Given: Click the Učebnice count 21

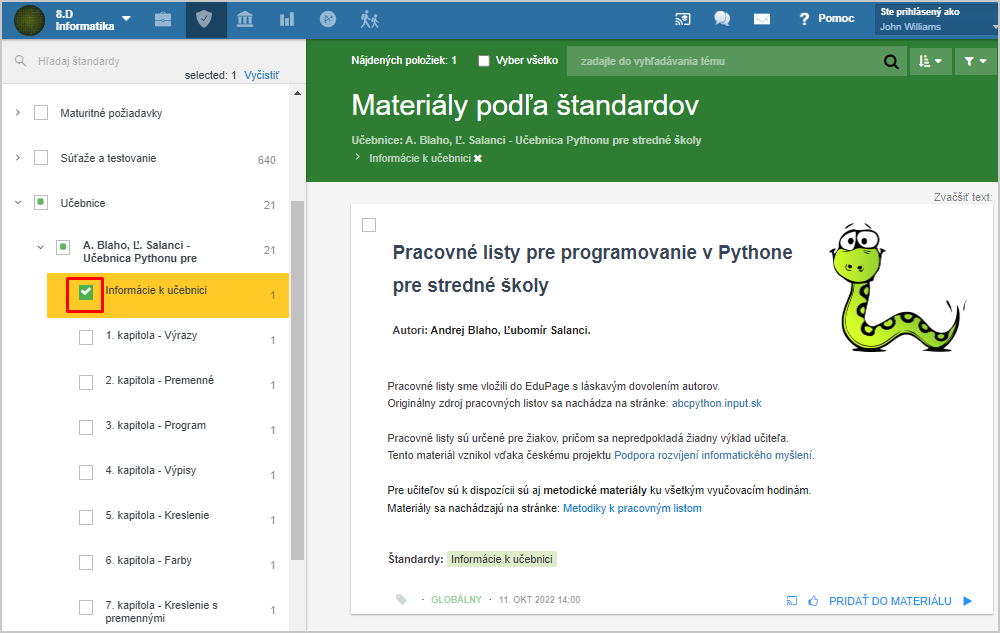Looking at the screenshot, I should pyautogui.click(x=270, y=205).
